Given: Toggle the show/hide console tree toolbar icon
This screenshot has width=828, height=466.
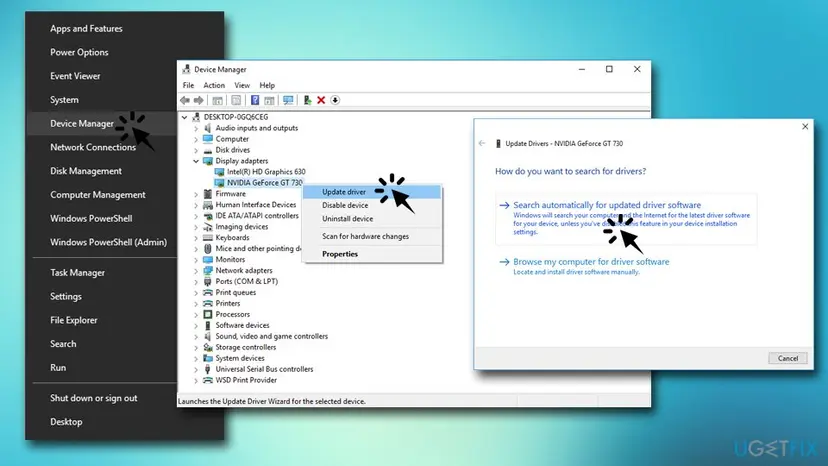Looking at the screenshot, I should (x=217, y=100).
